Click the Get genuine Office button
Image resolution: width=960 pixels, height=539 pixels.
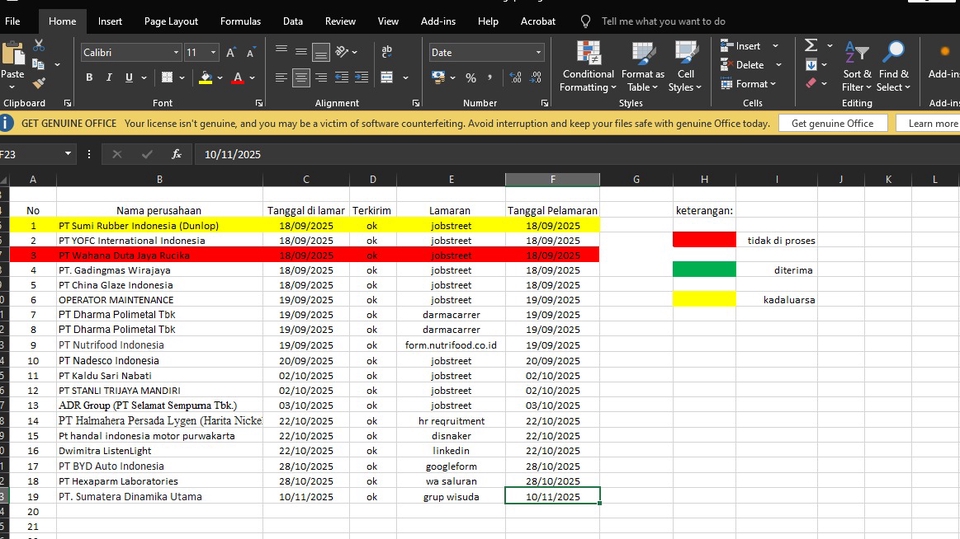tap(832, 123)
